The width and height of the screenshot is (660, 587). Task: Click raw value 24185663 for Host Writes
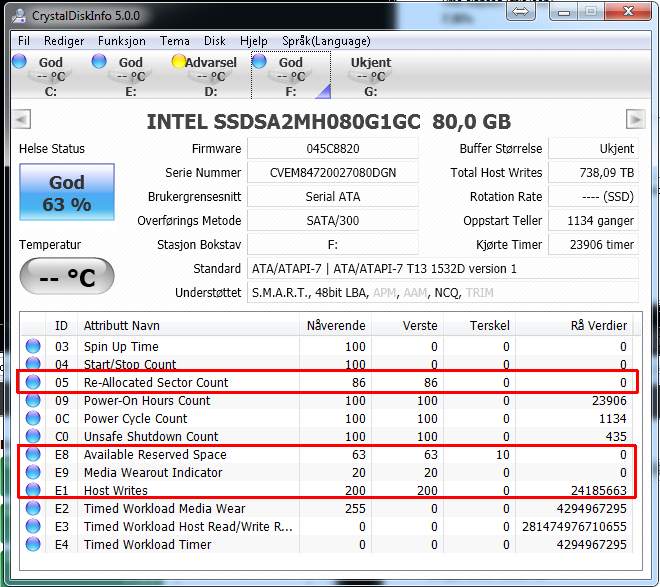coord(599,490)
